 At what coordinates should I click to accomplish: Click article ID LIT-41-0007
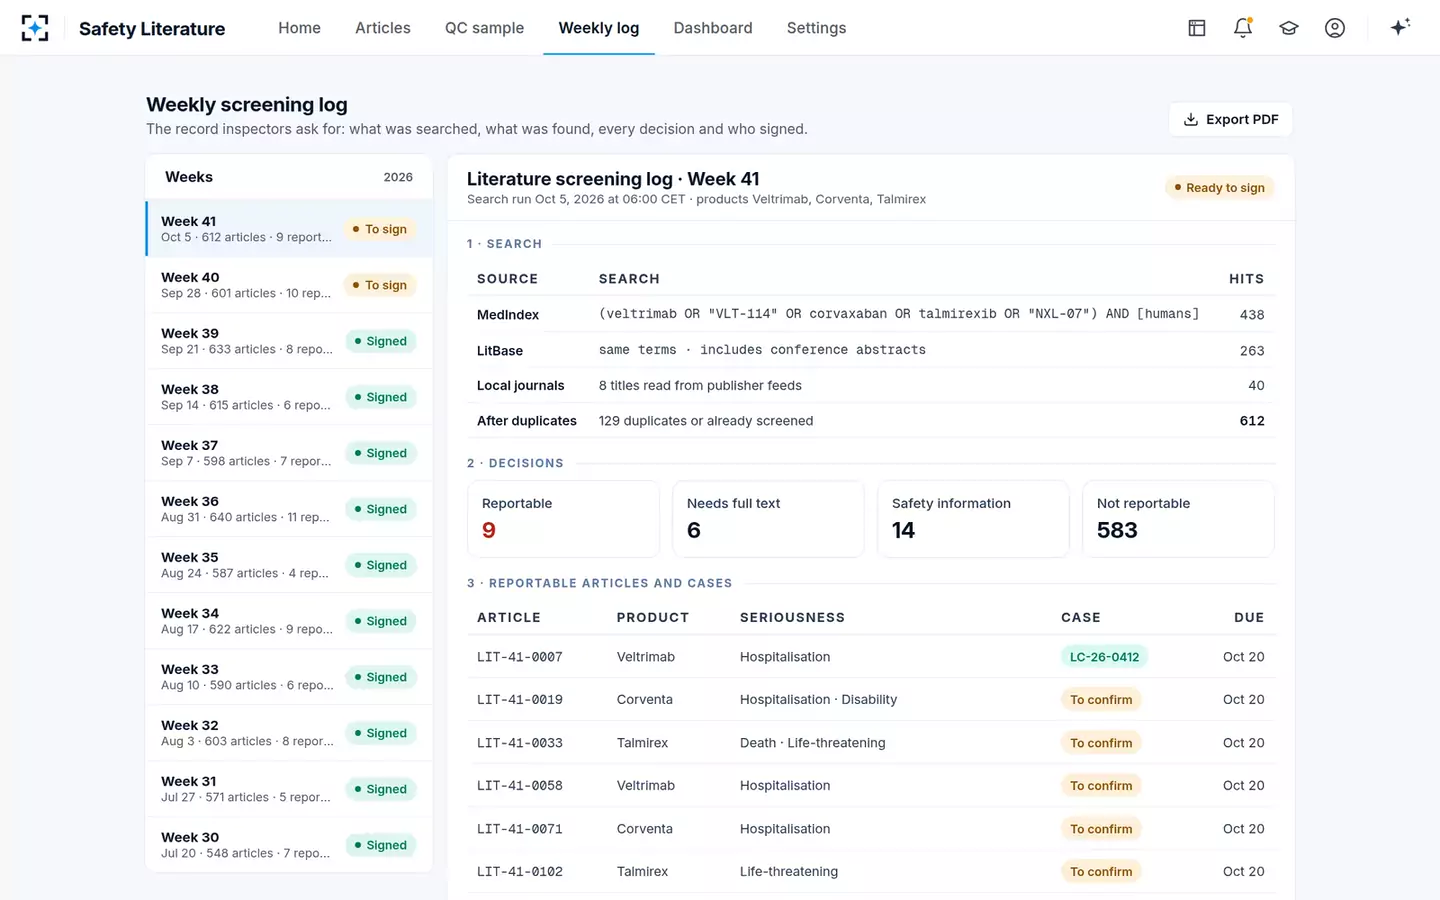point(520,657)
